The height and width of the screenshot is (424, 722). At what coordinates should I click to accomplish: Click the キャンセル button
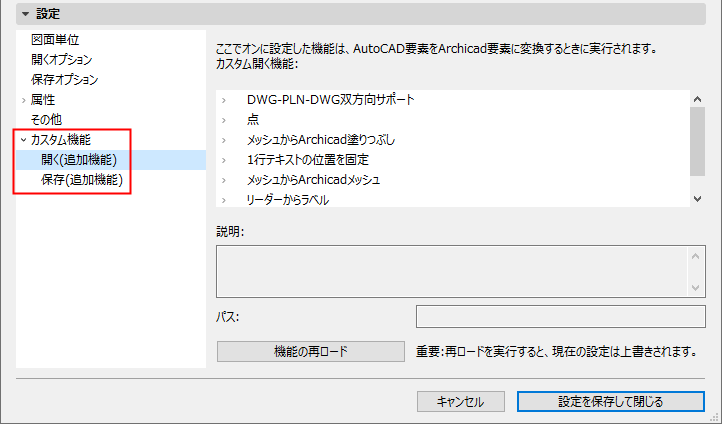[460, 402]
